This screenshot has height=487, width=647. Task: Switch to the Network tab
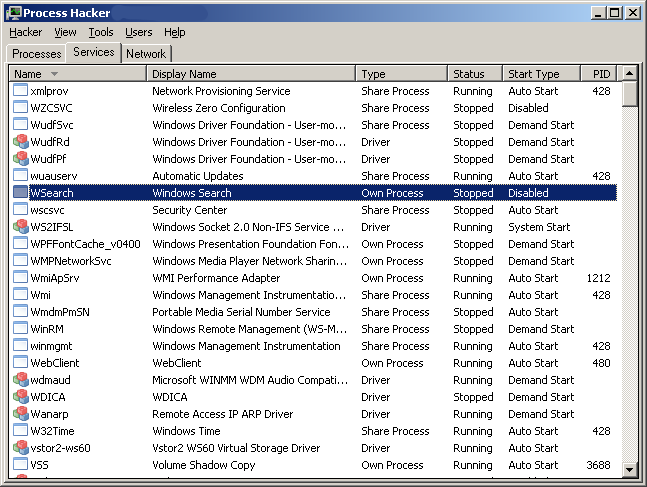click(146, 54)
